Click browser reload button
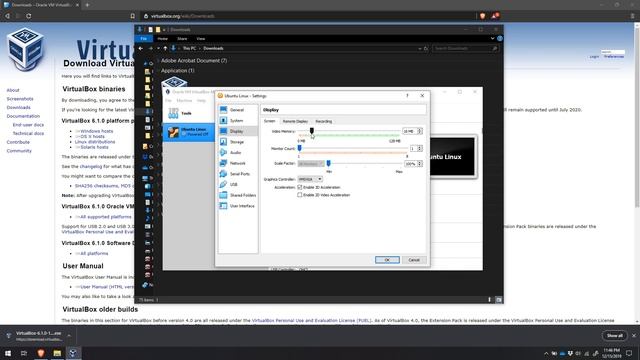Screen dimensions: 640x360 (x=29, y=16)
